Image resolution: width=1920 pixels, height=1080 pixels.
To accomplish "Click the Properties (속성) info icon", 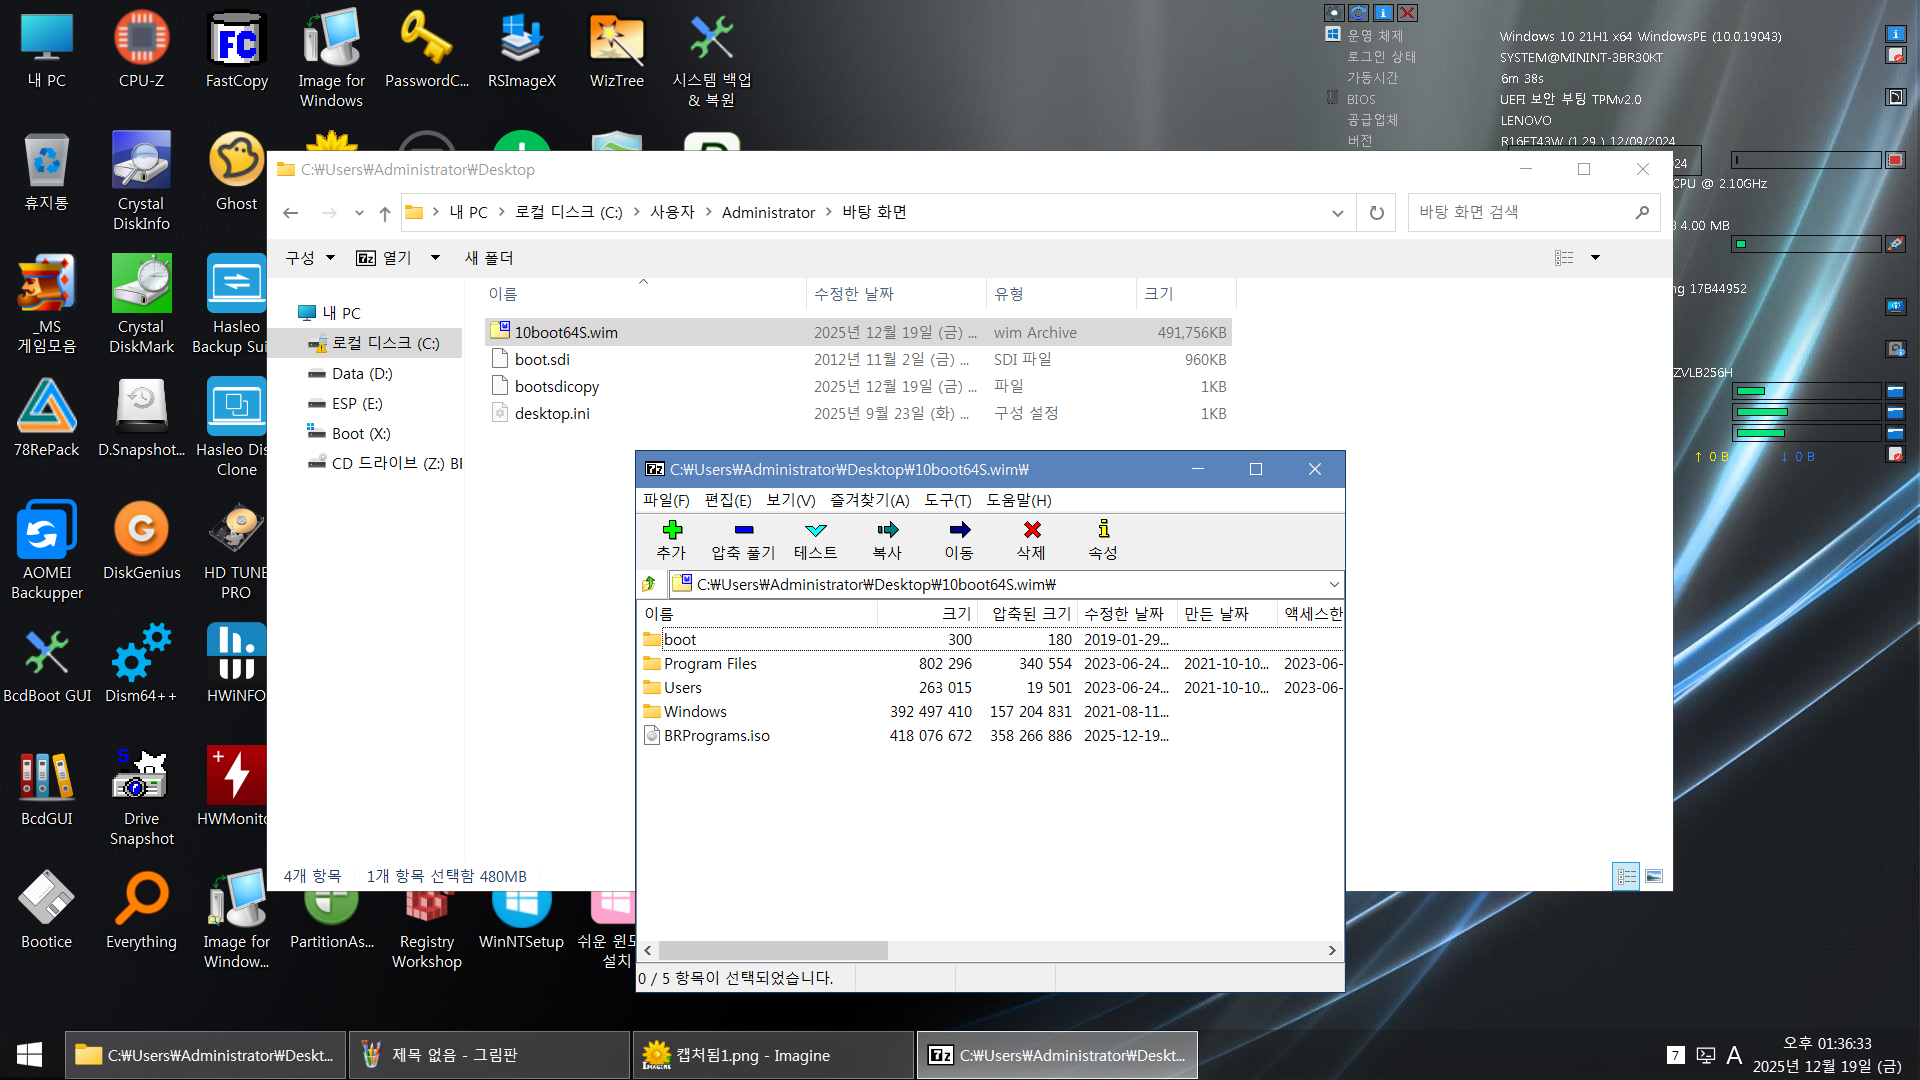I will pos(1103,530).
